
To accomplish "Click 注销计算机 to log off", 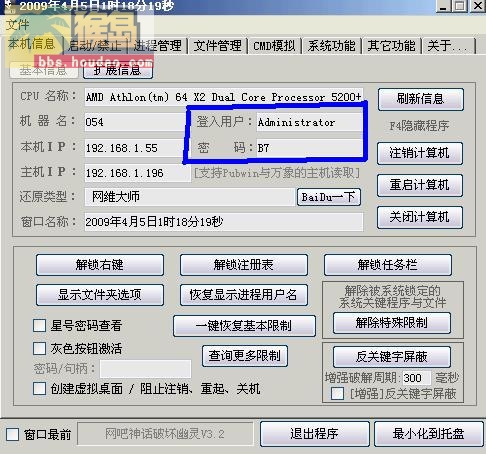I will (x=420, y=153).
